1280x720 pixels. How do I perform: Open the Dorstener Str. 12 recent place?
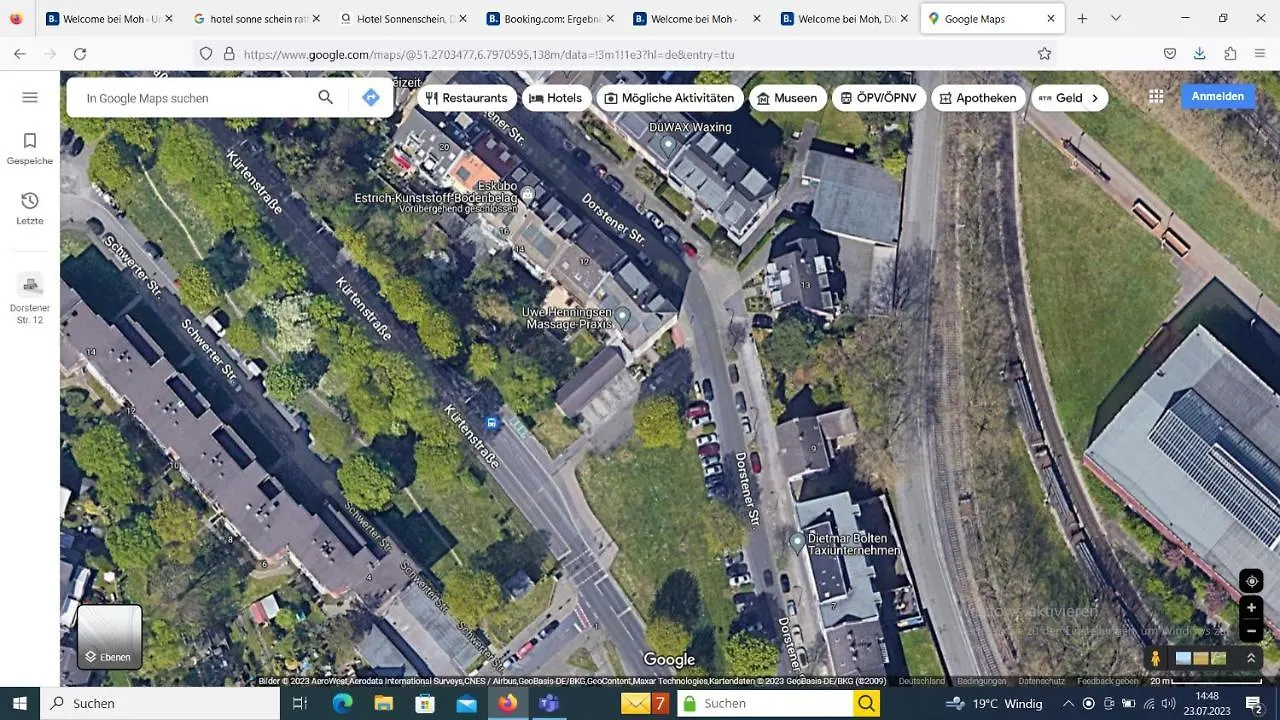pyautogui.click(x=30, y=298)
